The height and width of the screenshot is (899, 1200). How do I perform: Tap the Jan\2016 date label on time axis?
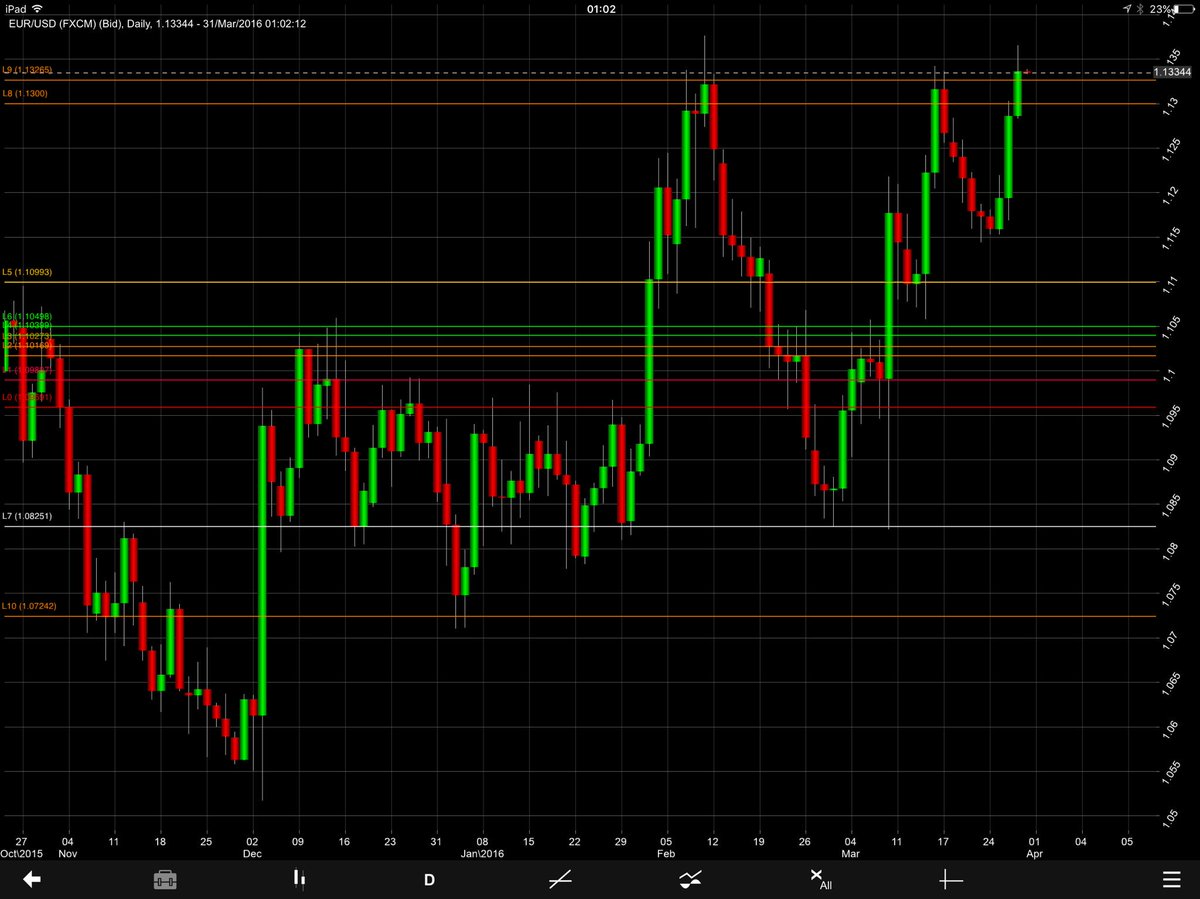[x=482, y=855]
